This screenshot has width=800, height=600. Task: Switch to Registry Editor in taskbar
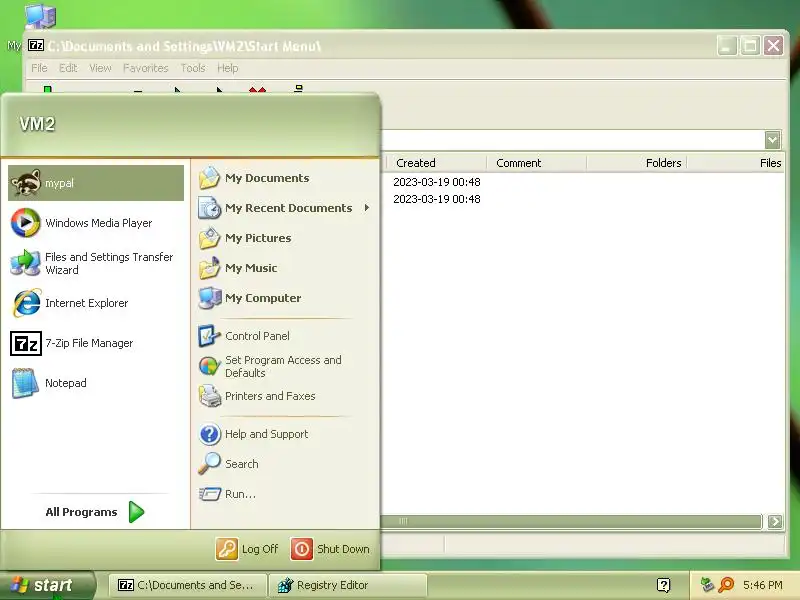[348, 585]
